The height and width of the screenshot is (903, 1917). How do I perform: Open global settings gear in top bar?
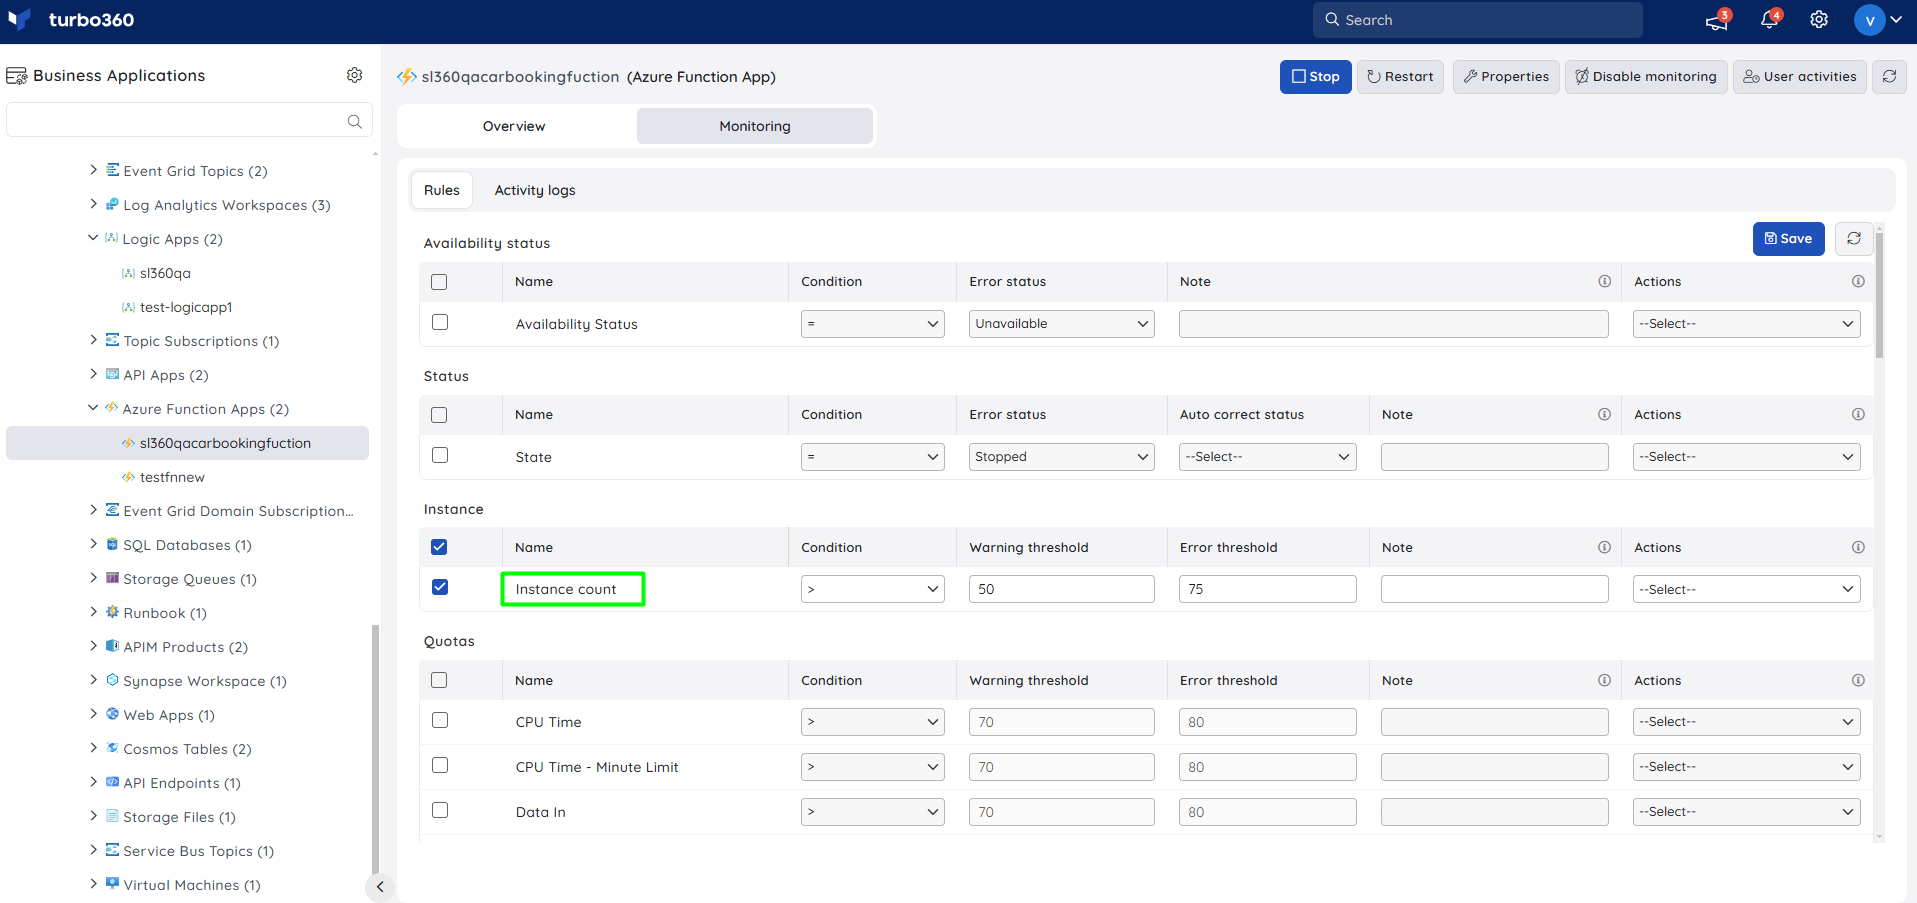(1819, 20)
